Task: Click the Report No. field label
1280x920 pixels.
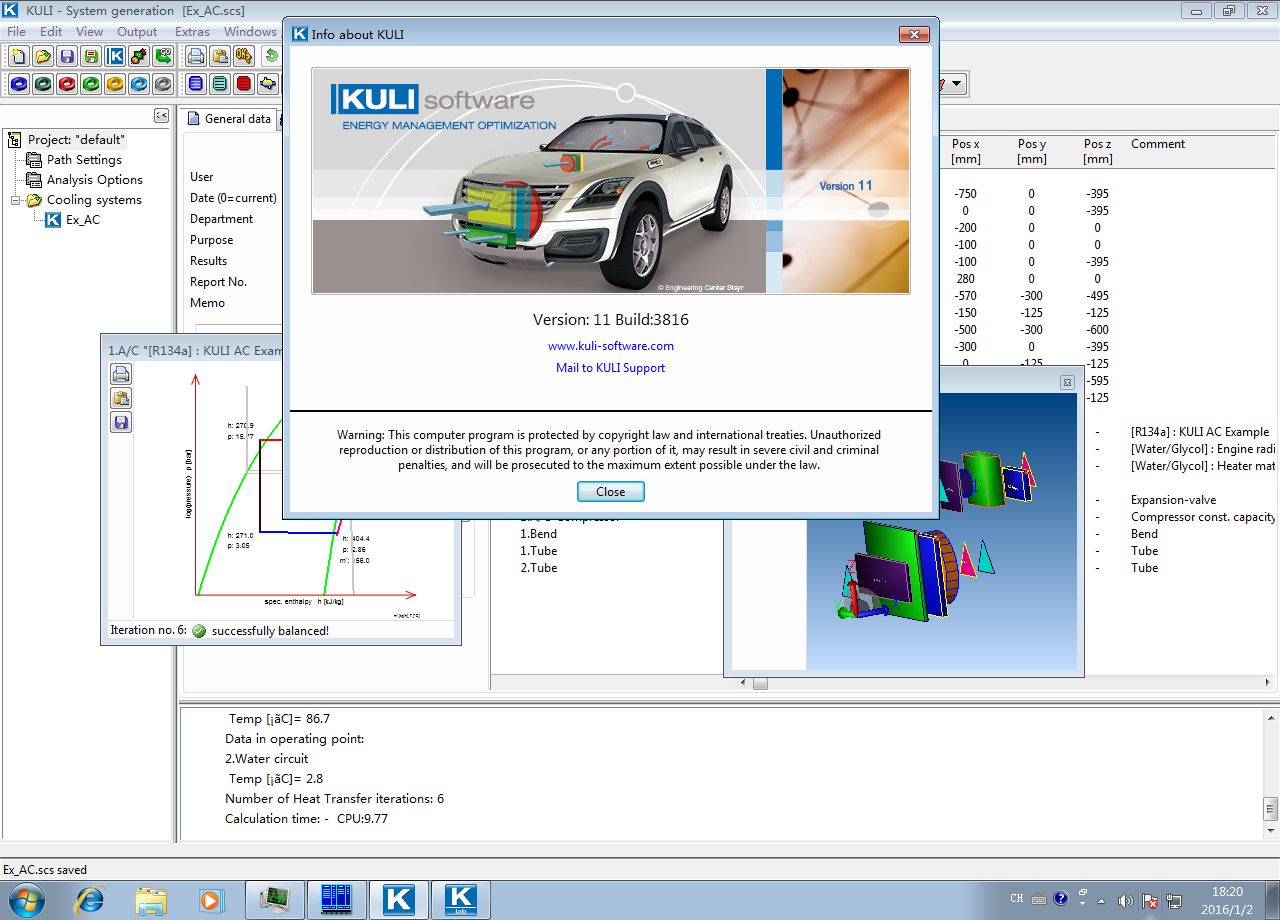Action: click(x=218, y=282)
